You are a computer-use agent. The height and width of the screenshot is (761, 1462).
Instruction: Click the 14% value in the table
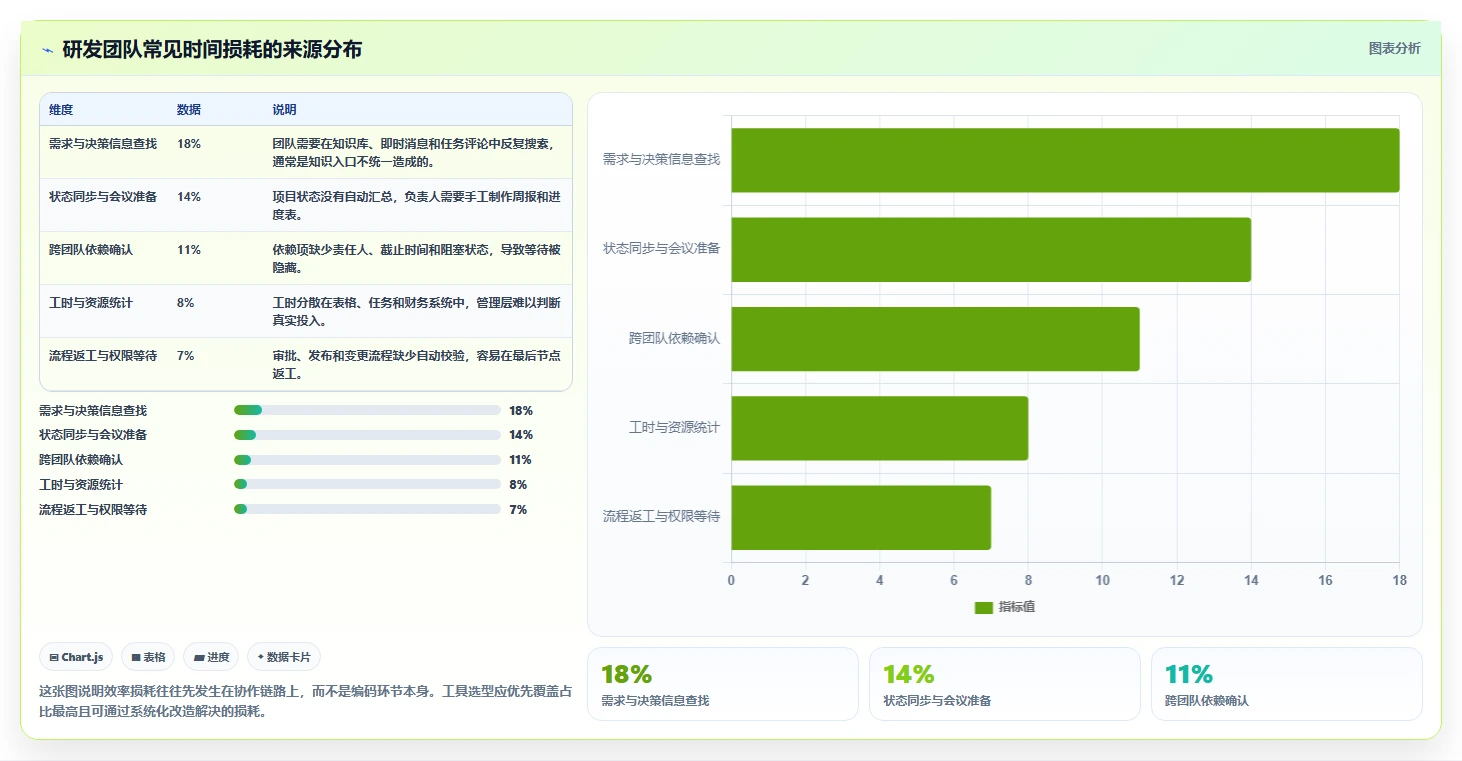(x=189, y=197)
